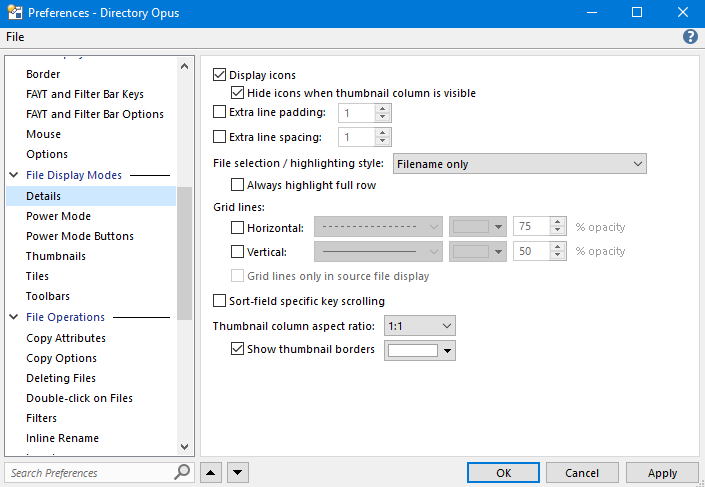Open Double-click on Files page
Viewport: 705px width, 487px height.
pos(79,398)
